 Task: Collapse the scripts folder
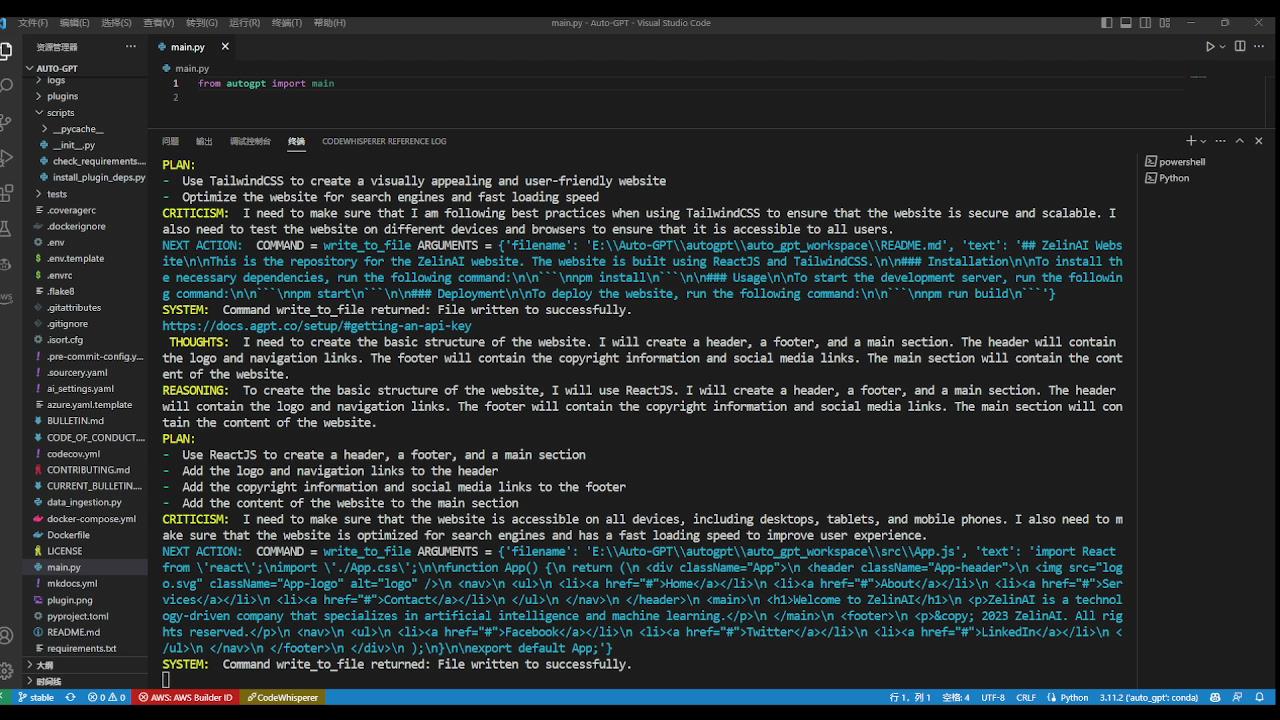click(84, 112)
